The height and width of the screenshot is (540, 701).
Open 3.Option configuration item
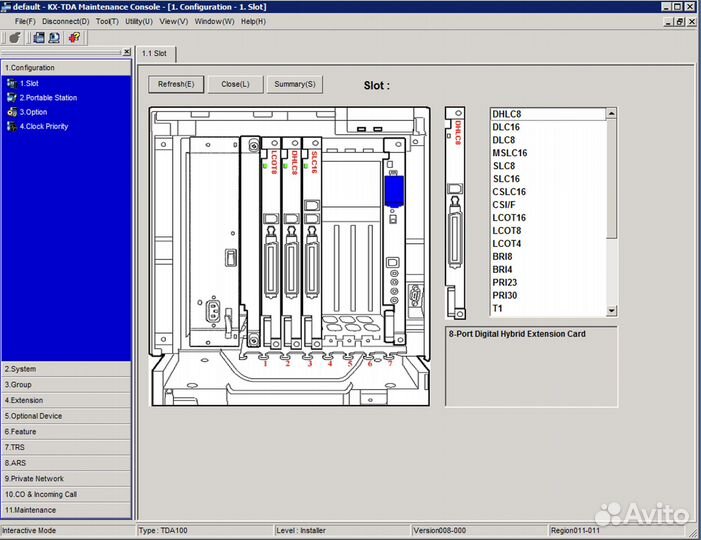33,112
